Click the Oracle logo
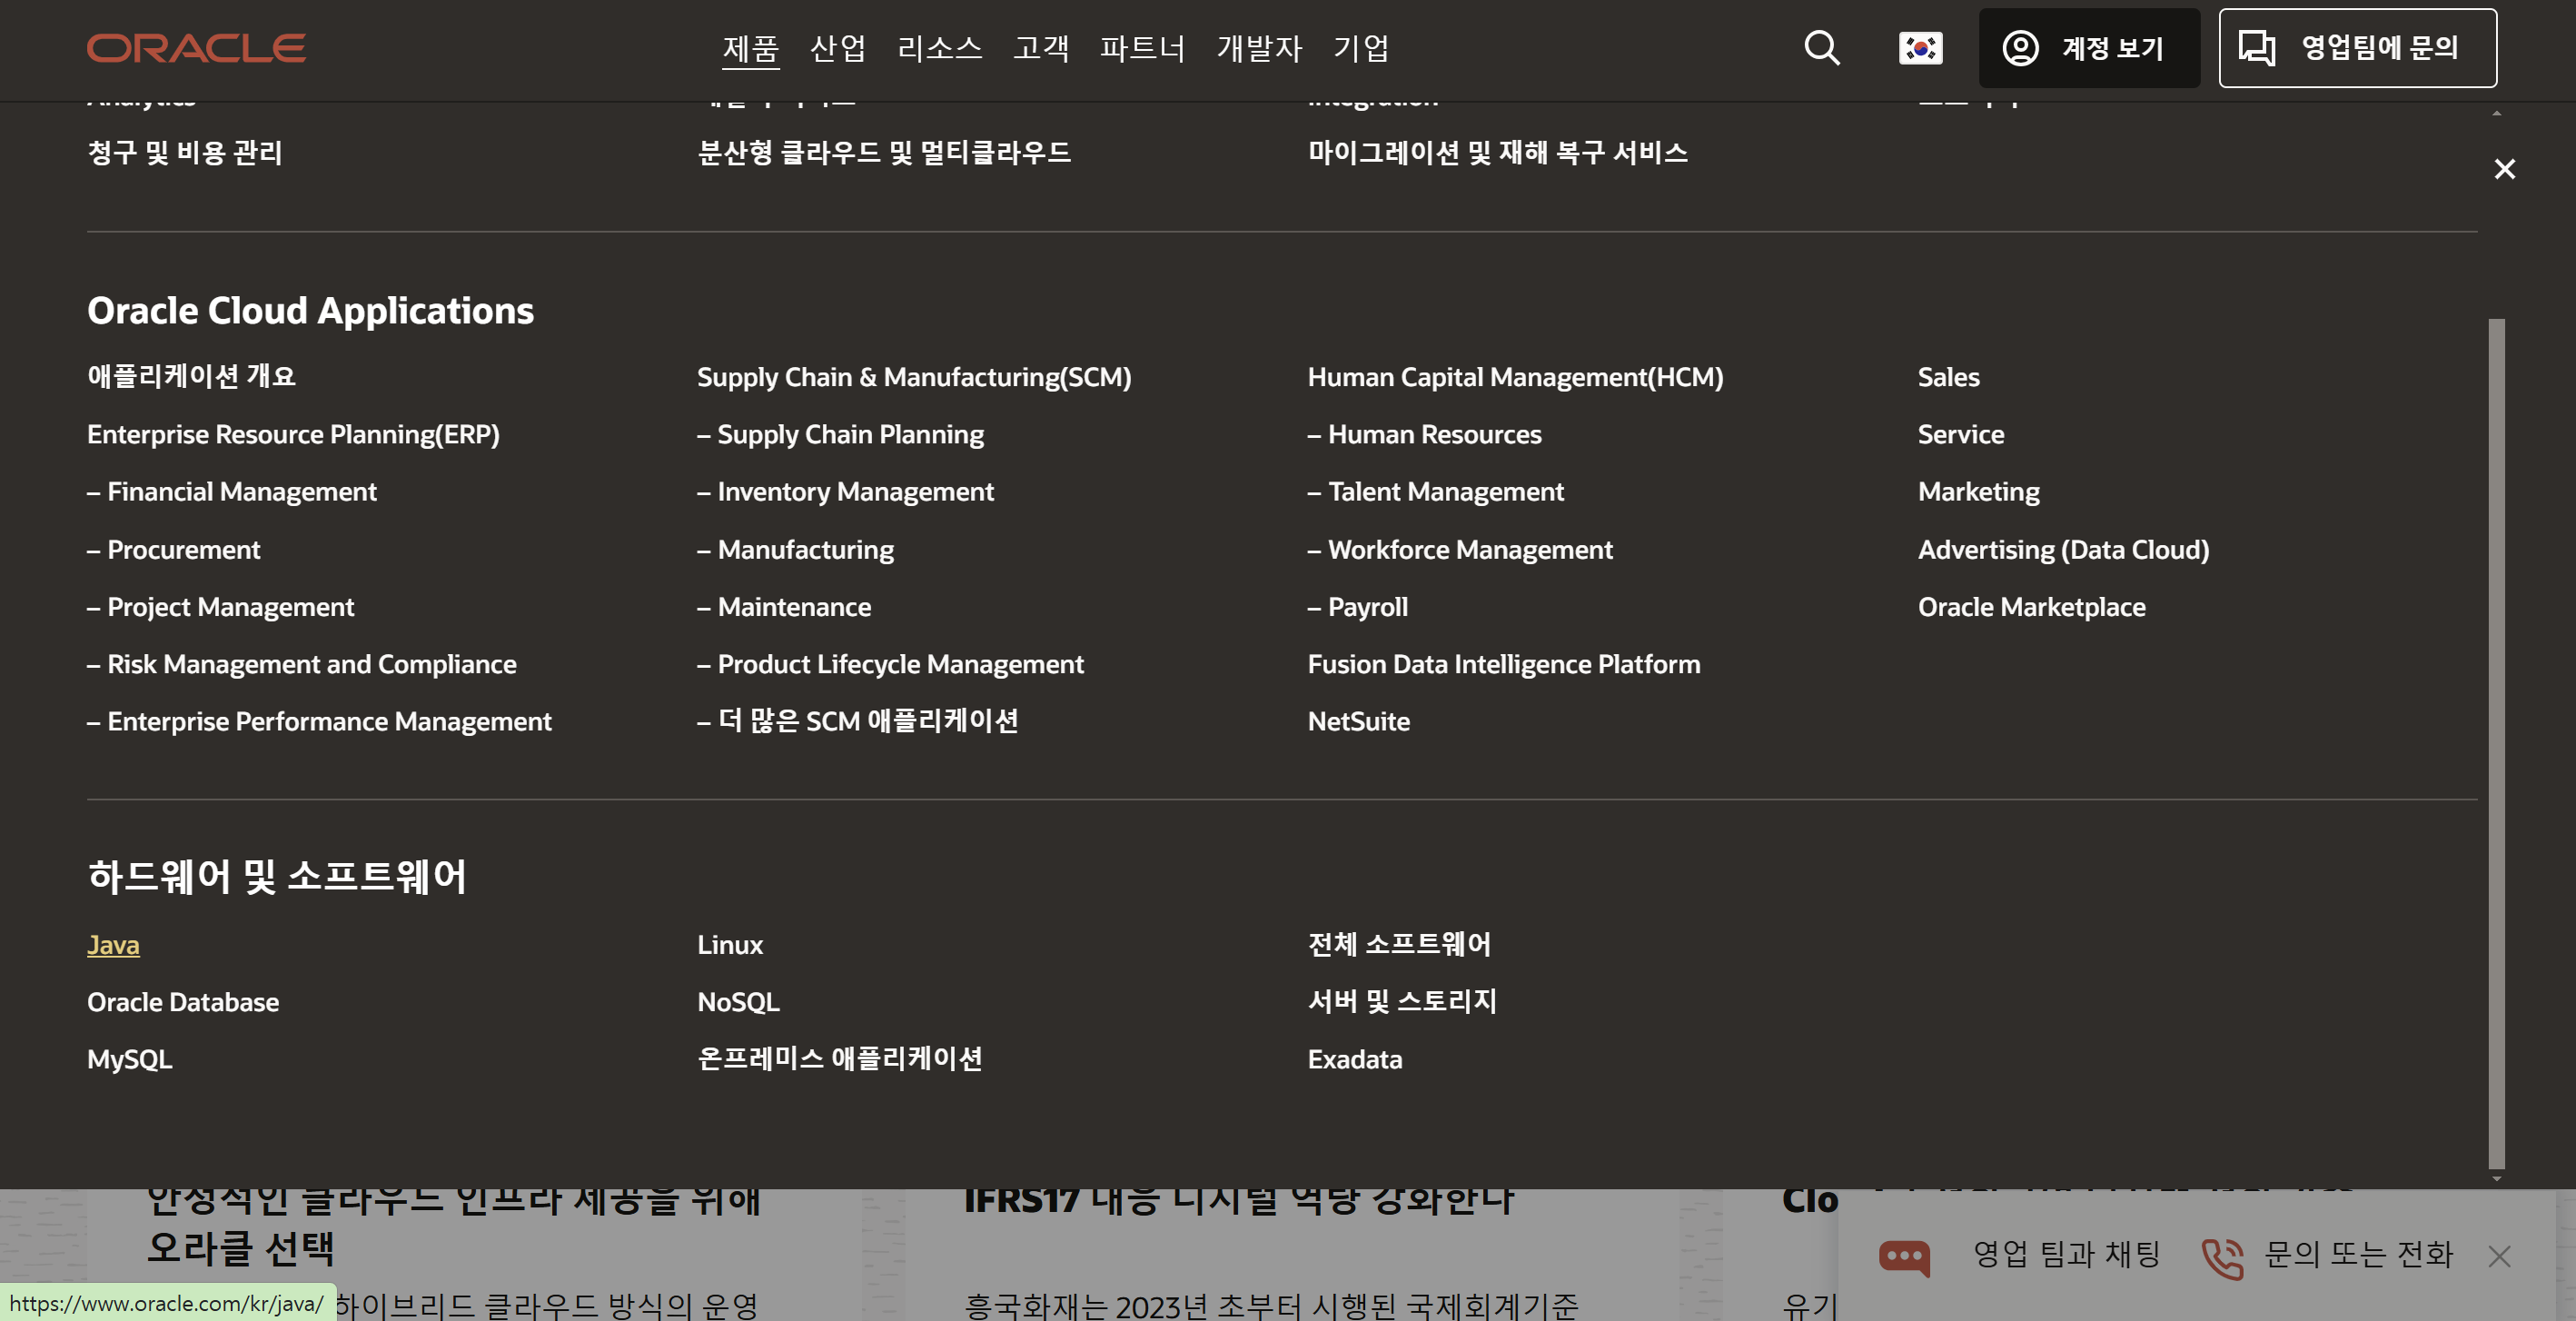The height and width of the screenshot is (1321, 2576). coord(196,48)
